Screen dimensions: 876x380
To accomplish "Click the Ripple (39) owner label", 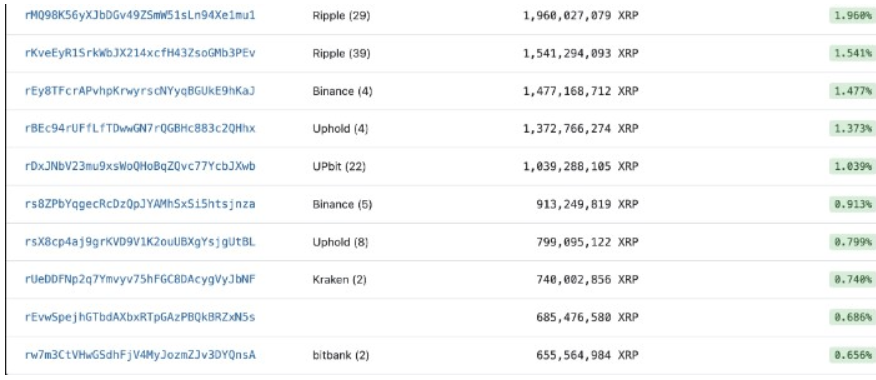I will (341, 54).
